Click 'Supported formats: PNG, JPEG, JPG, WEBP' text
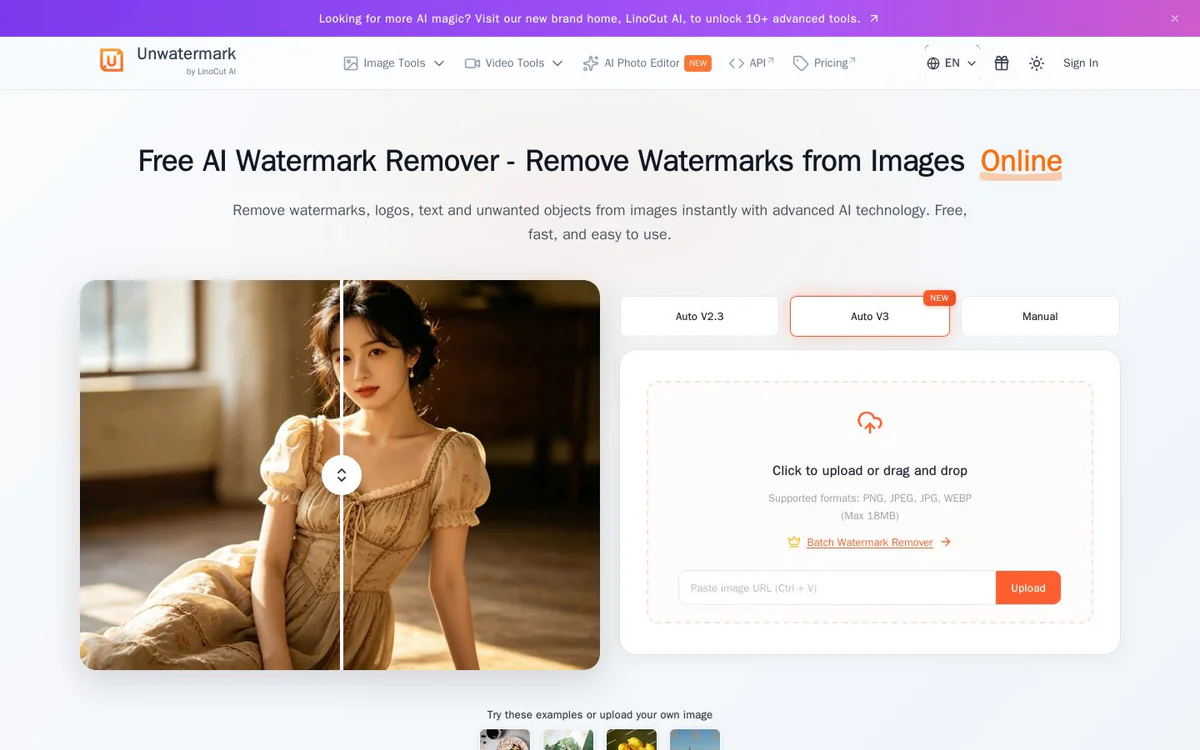 [870, 498]
